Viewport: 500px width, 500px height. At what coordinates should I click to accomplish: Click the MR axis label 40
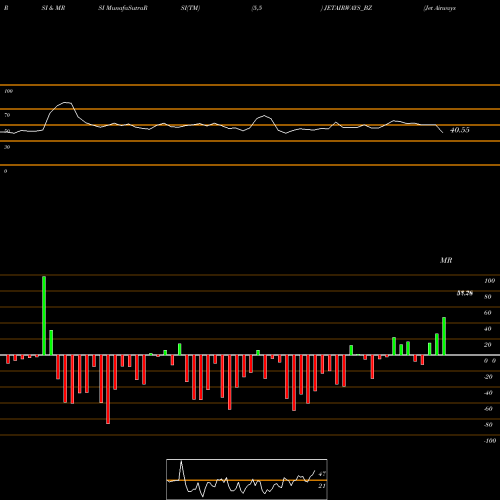pyautogui.click(x=488, y=329)
